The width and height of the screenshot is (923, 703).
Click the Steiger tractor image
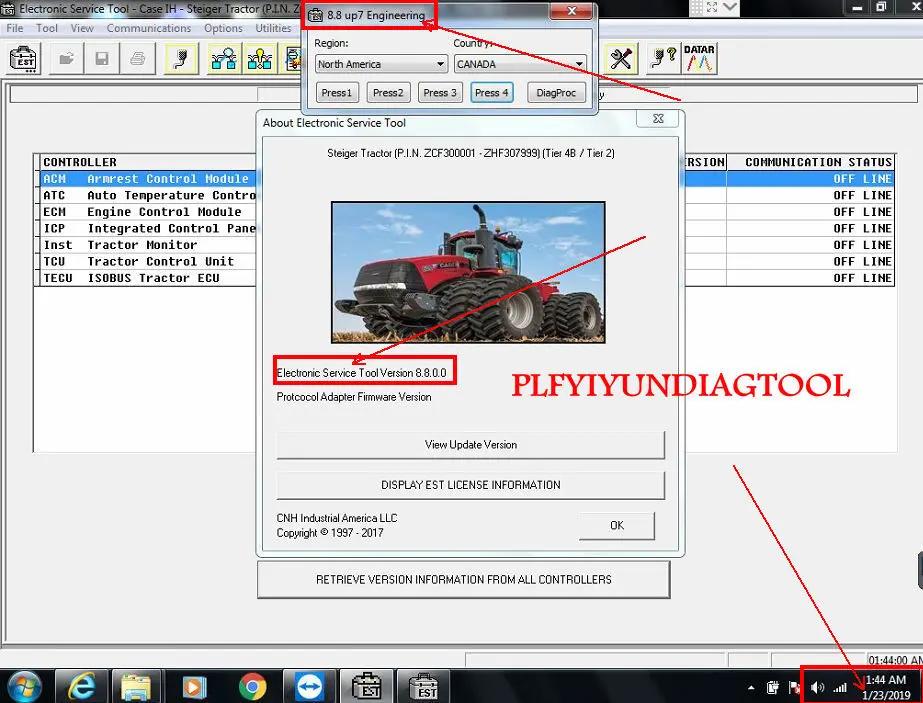tap(469, 272)
